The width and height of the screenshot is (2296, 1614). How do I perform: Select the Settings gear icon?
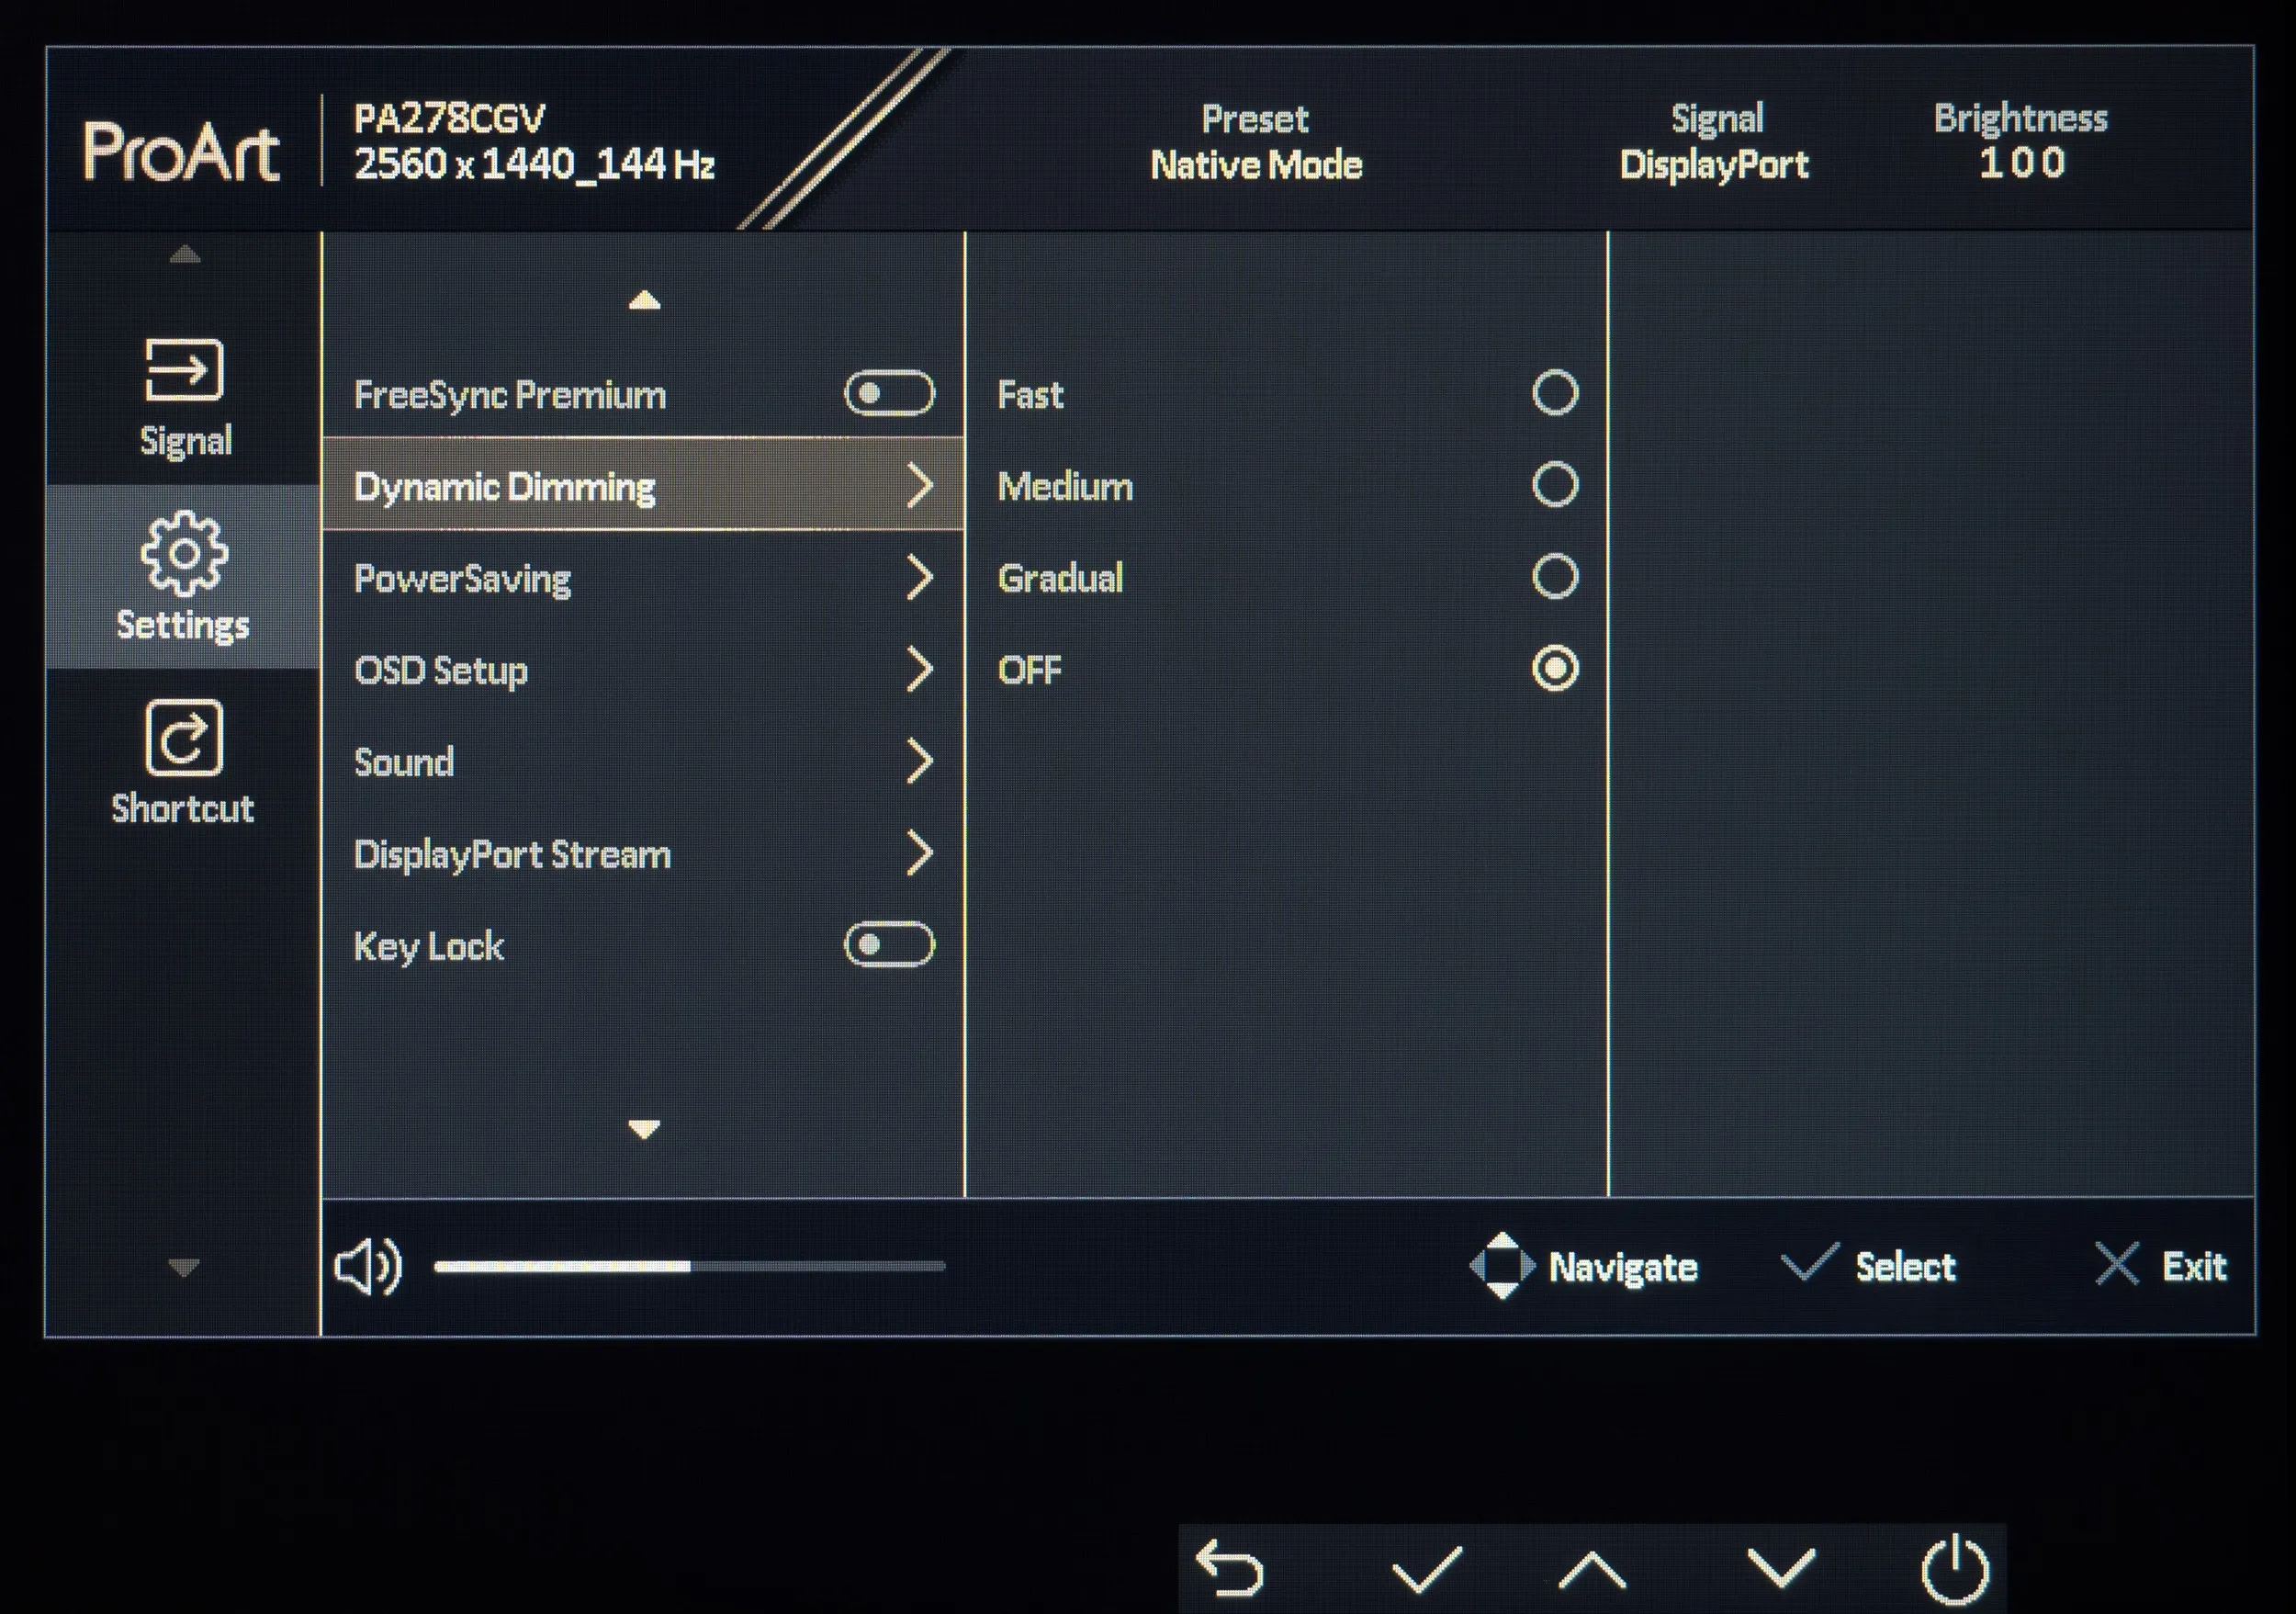[184, 553]
